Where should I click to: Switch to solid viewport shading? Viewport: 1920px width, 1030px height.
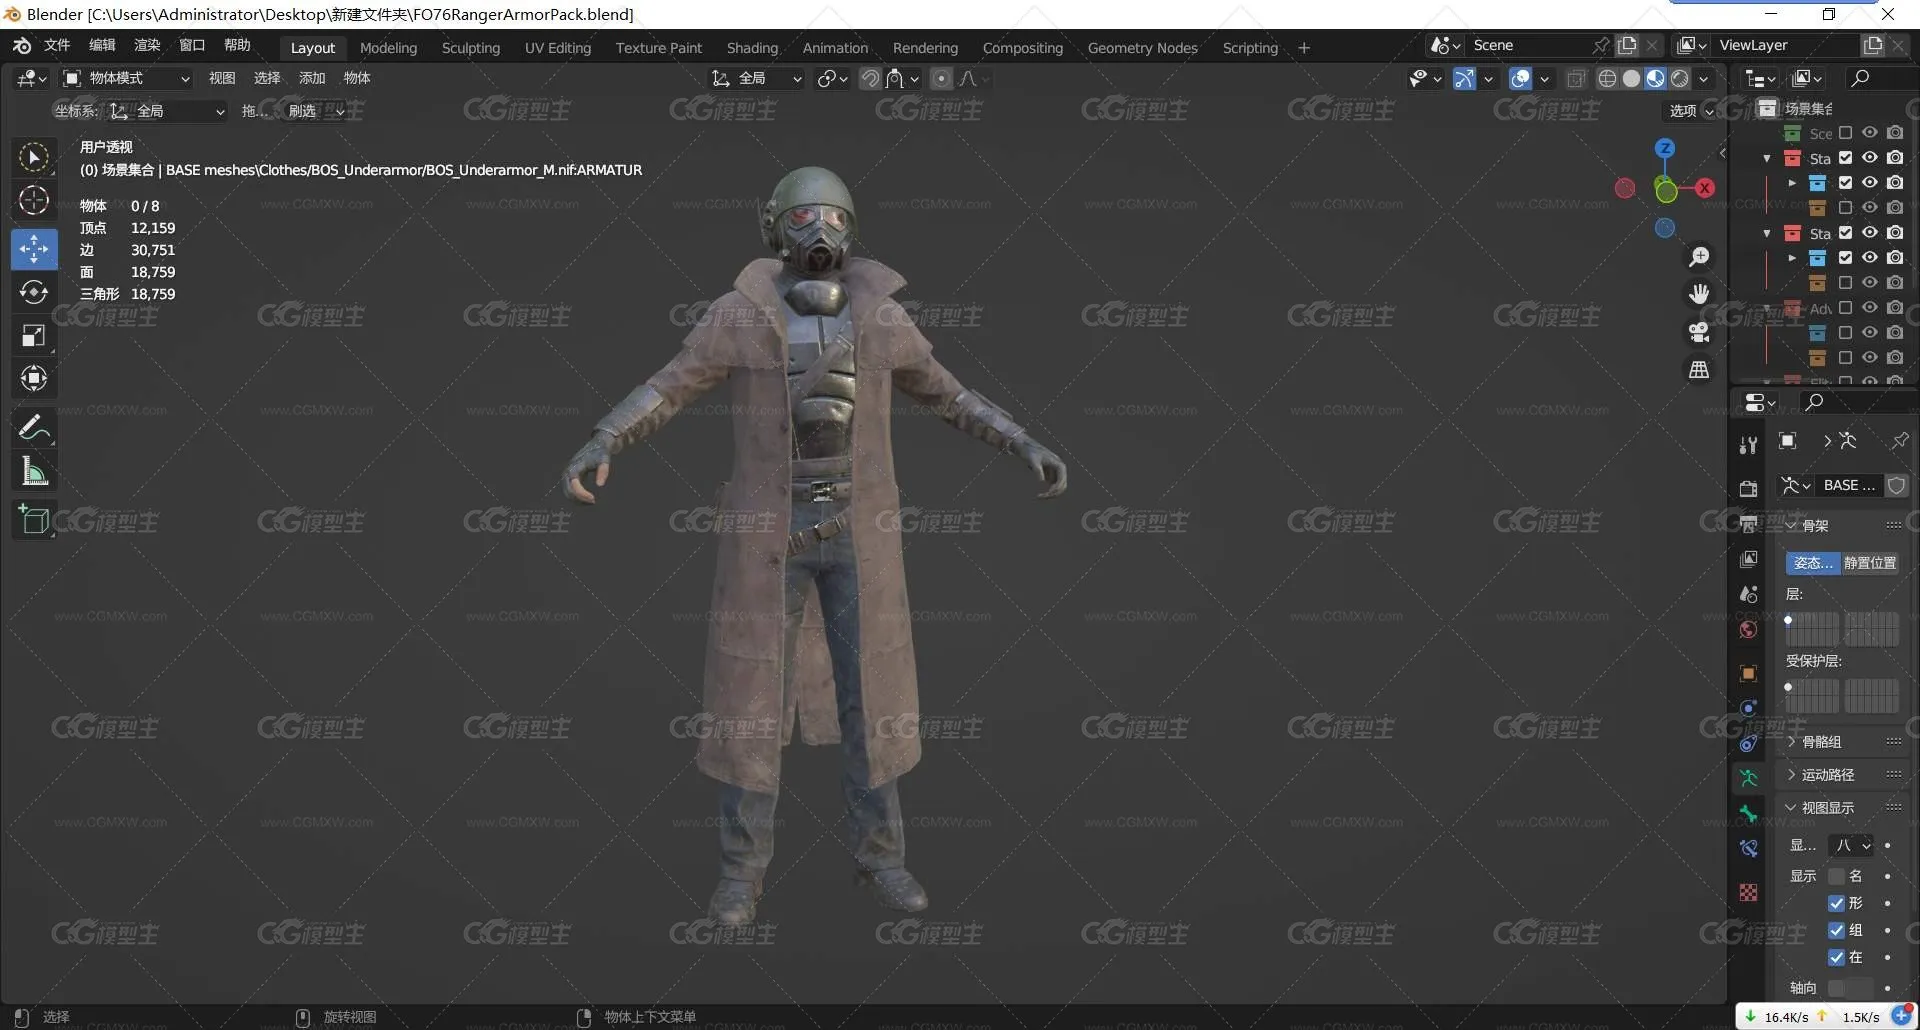point(1631,79)
